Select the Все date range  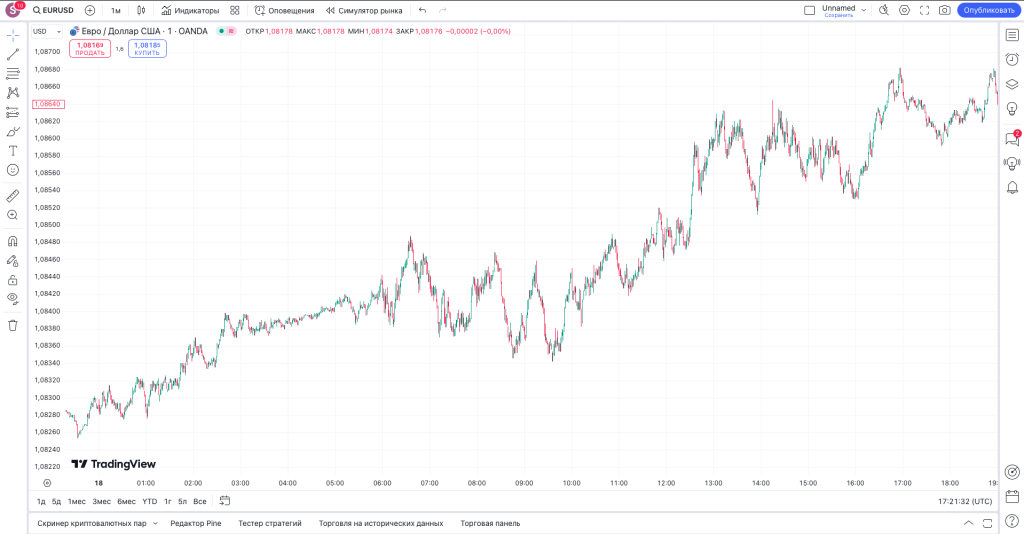200,501
